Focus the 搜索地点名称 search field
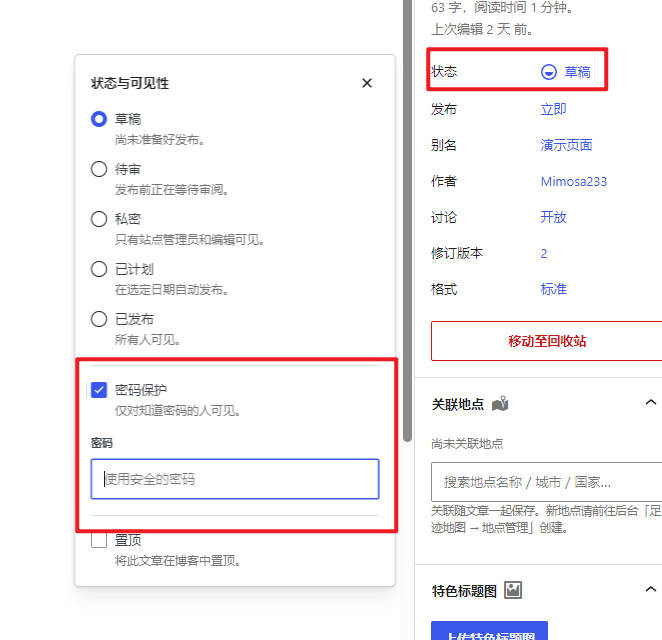Image resolution: width=662 pixels, height=640 pixels. [x=547, y=482]
